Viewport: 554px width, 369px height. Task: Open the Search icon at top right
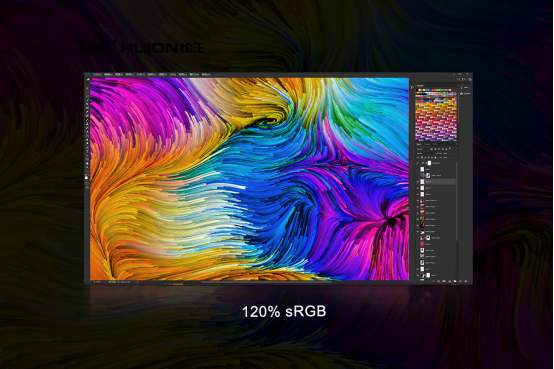pyautogui.click(x=458, y=80)
